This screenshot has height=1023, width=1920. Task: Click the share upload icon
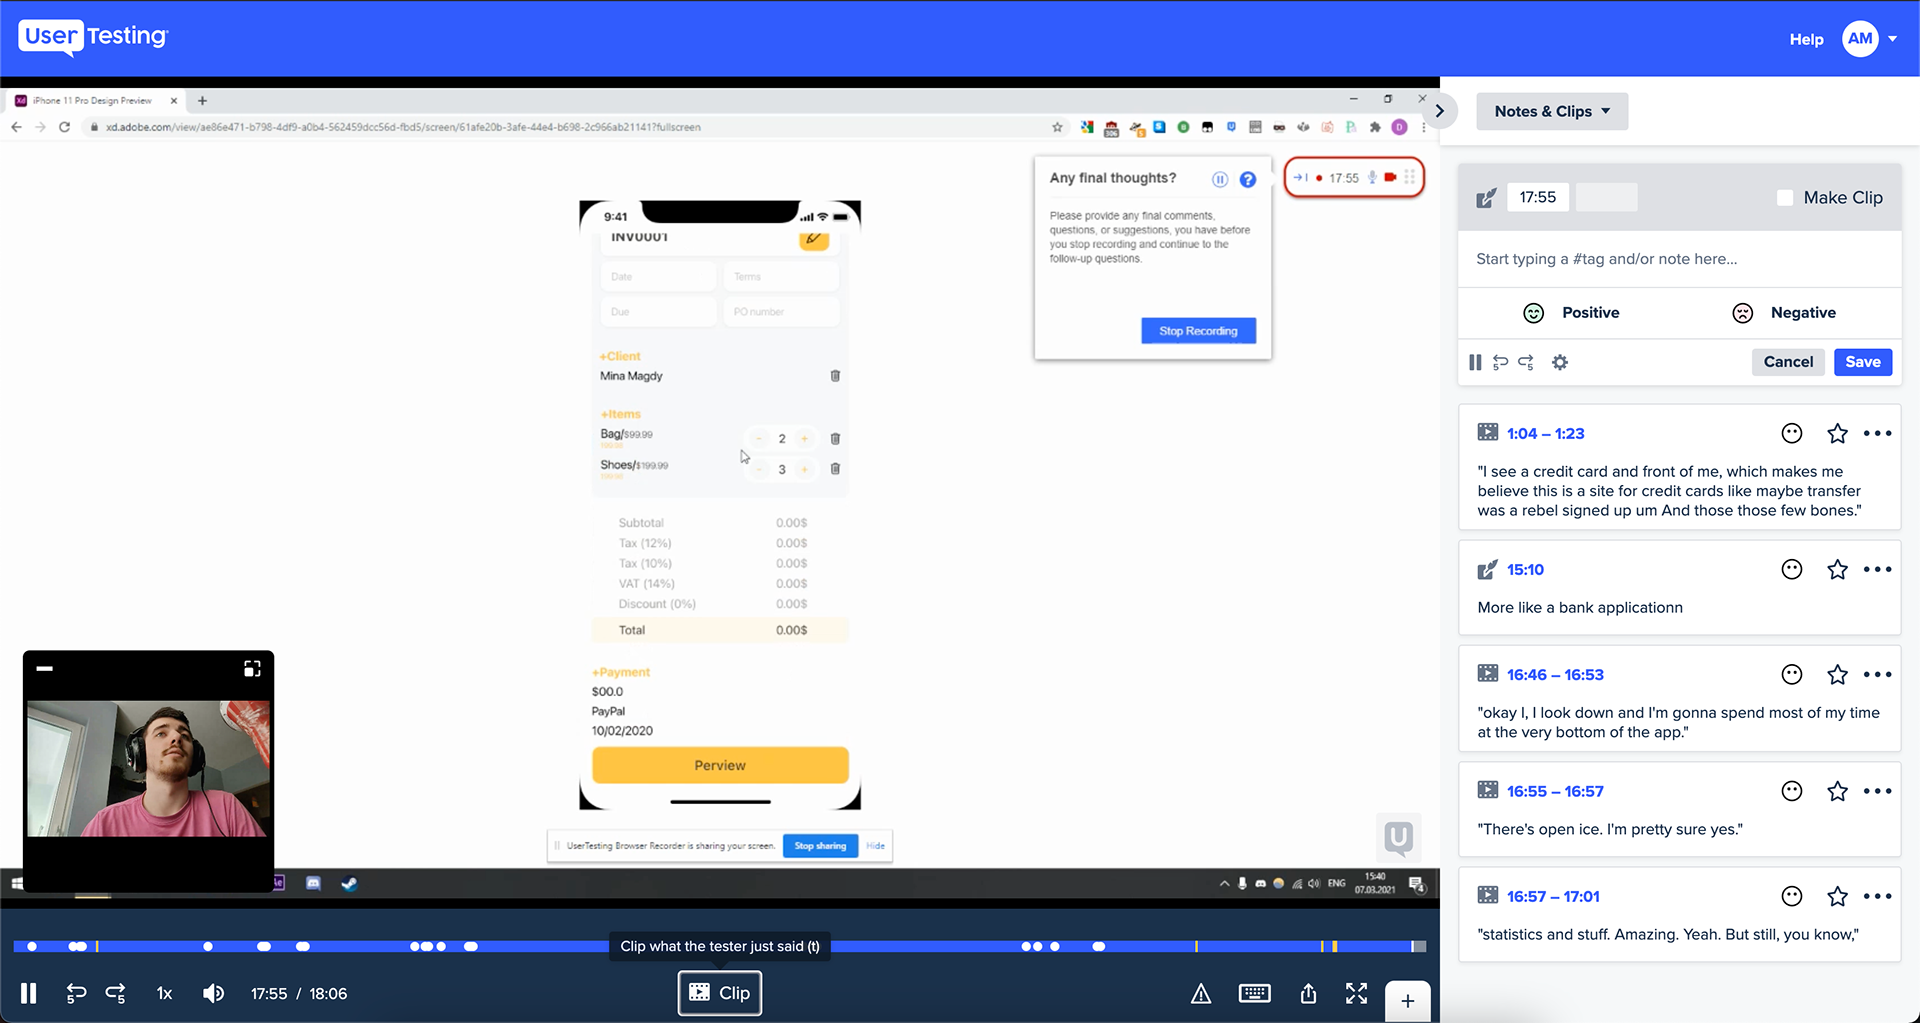pyautogui.click(x=1308, y=993)
